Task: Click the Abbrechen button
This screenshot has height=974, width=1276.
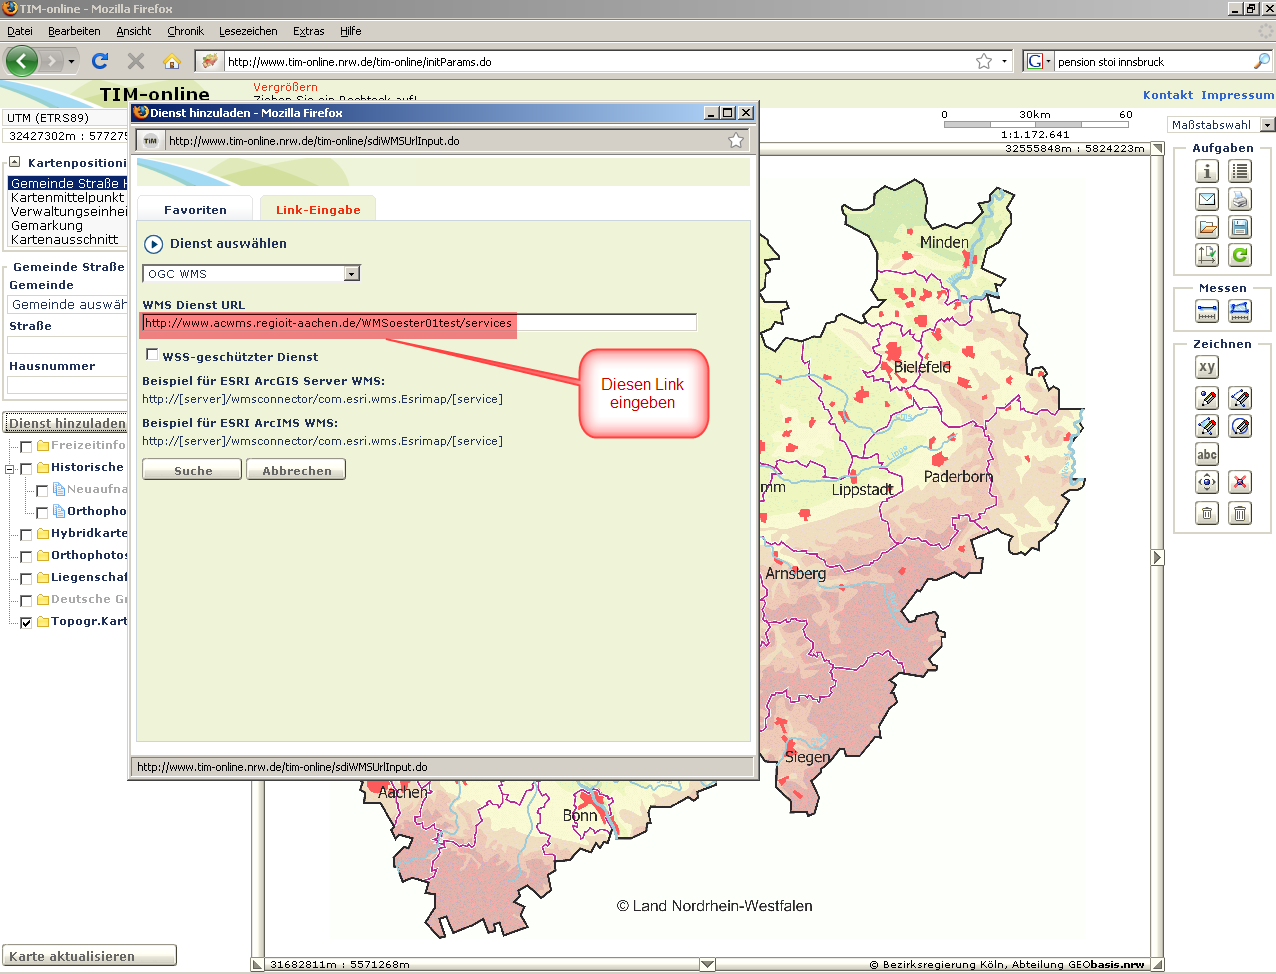Action: point(296,470)
